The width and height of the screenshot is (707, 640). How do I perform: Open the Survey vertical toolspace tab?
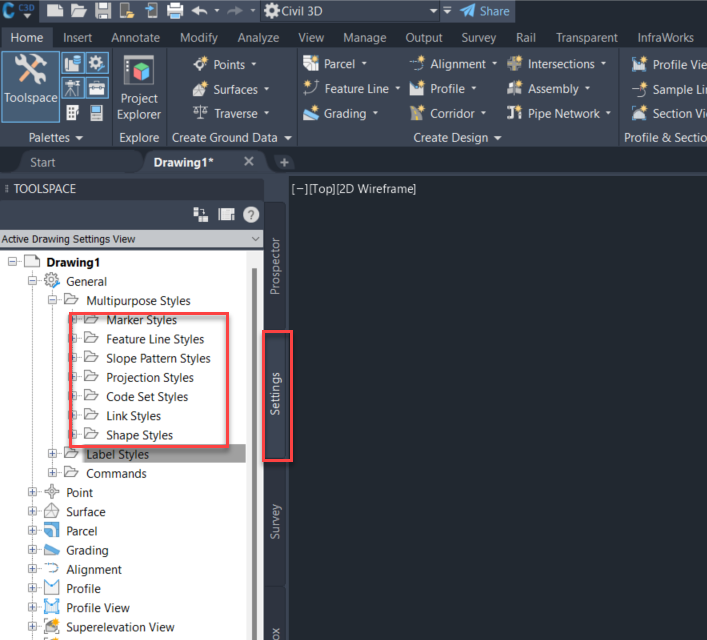pyautogui.click(x=275, y=521)
